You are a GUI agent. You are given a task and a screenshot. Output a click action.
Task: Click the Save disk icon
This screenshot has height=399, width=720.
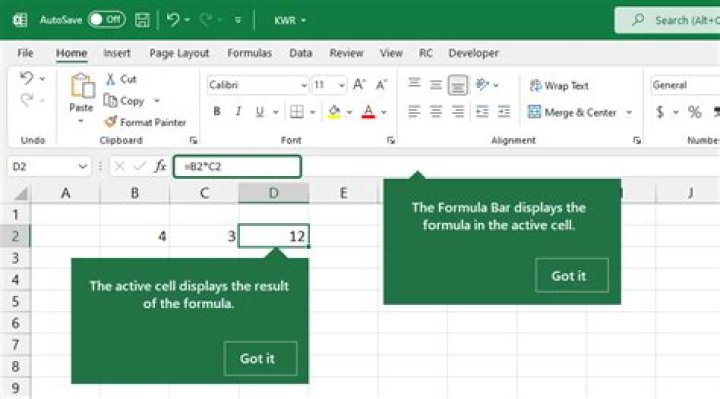pyautogui.click(x=142, y=20)
